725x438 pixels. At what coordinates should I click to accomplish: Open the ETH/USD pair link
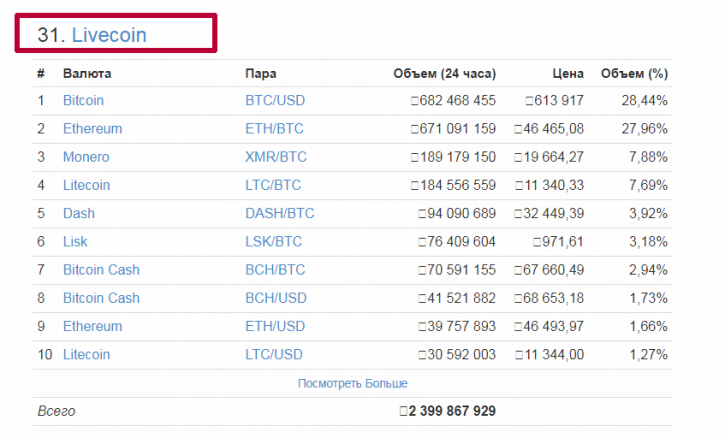coord(275,326)
